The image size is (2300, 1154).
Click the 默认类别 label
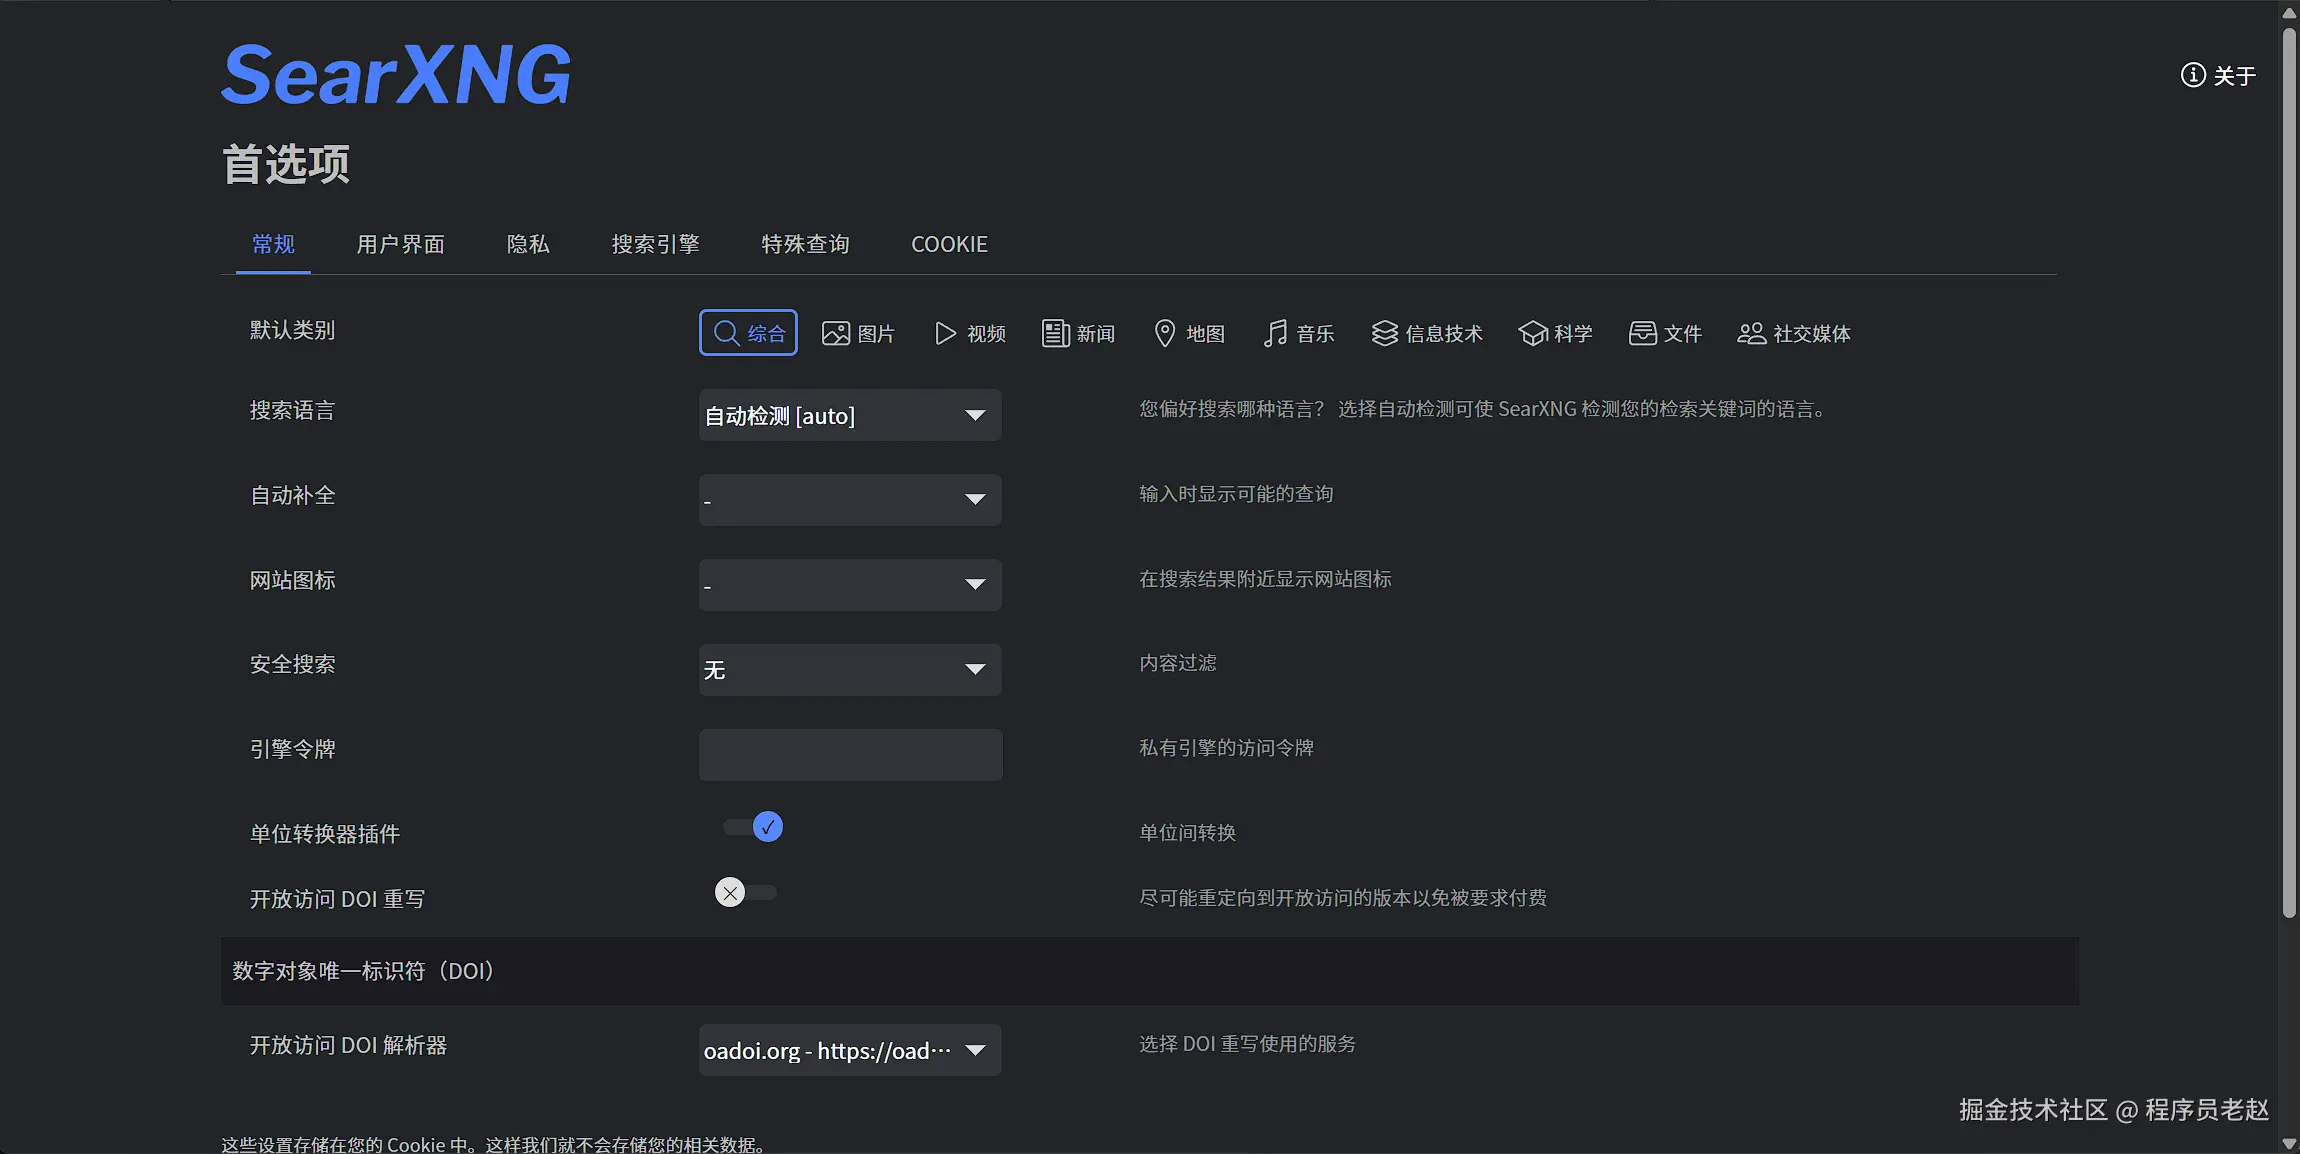[x=292, y=330]
